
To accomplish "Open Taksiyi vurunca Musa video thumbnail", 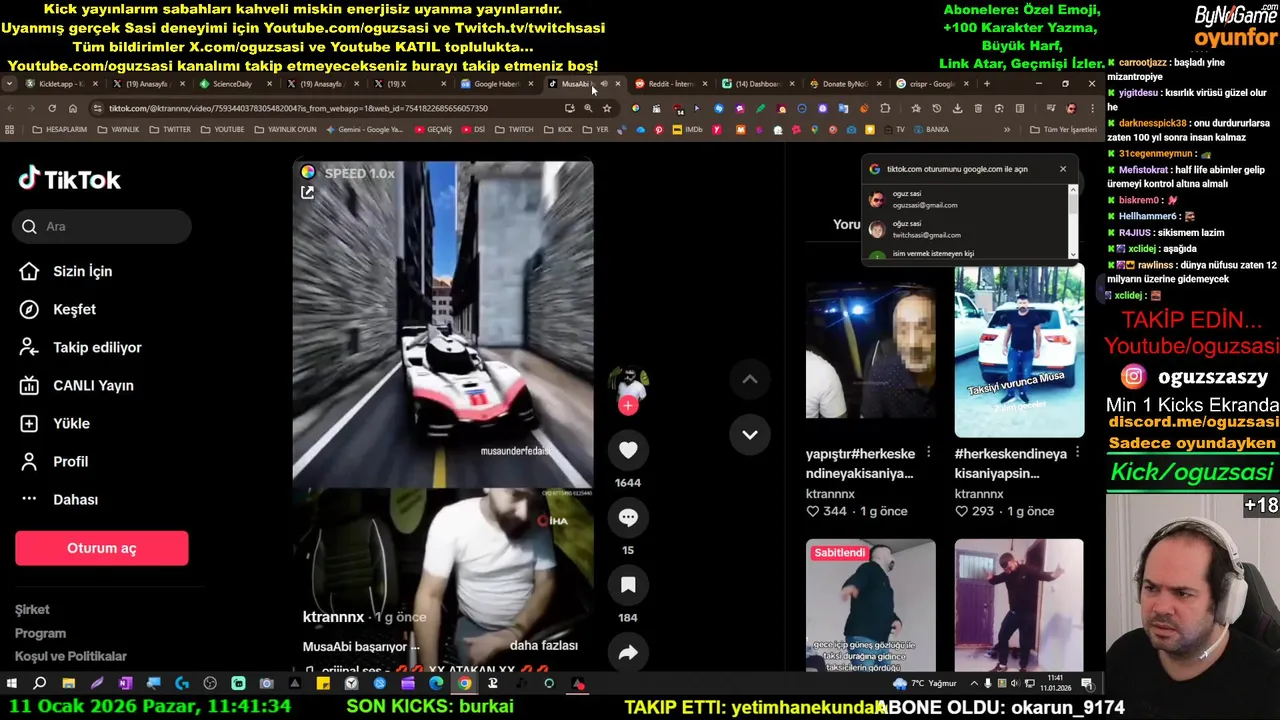I will coord(1019,351).
